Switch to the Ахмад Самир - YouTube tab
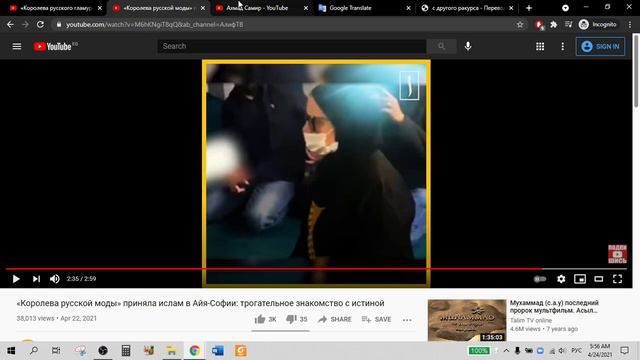Image resolution: width=640 pixels, height=360 pixels. (261, 8)
